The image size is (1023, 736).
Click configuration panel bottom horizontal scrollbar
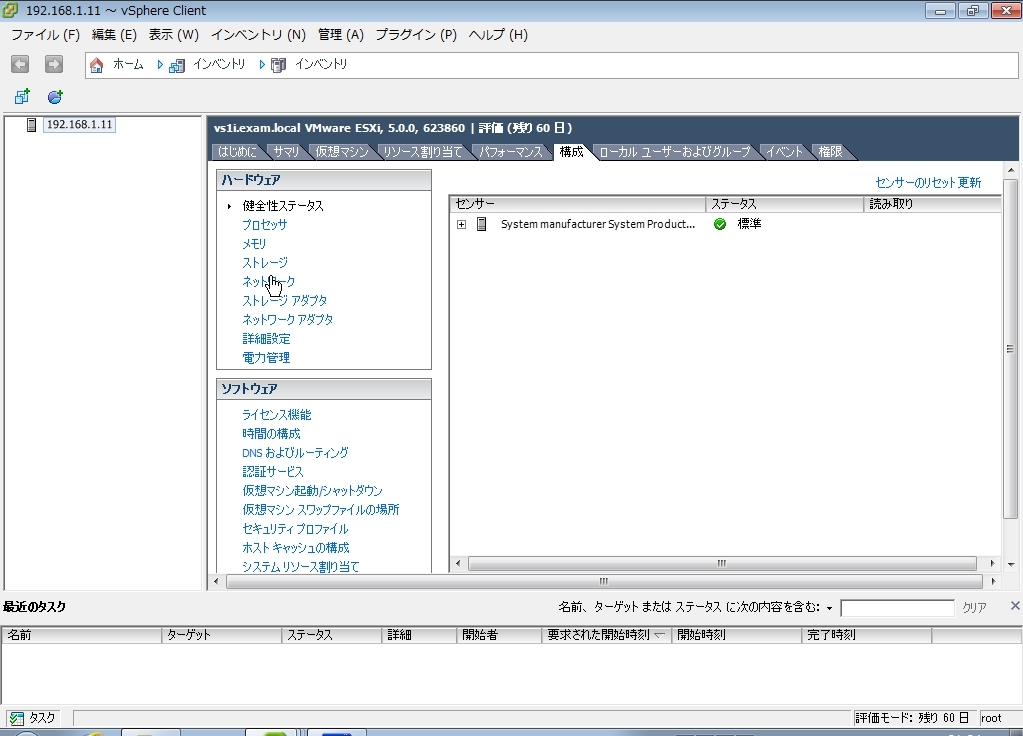(x=604, y=581)
